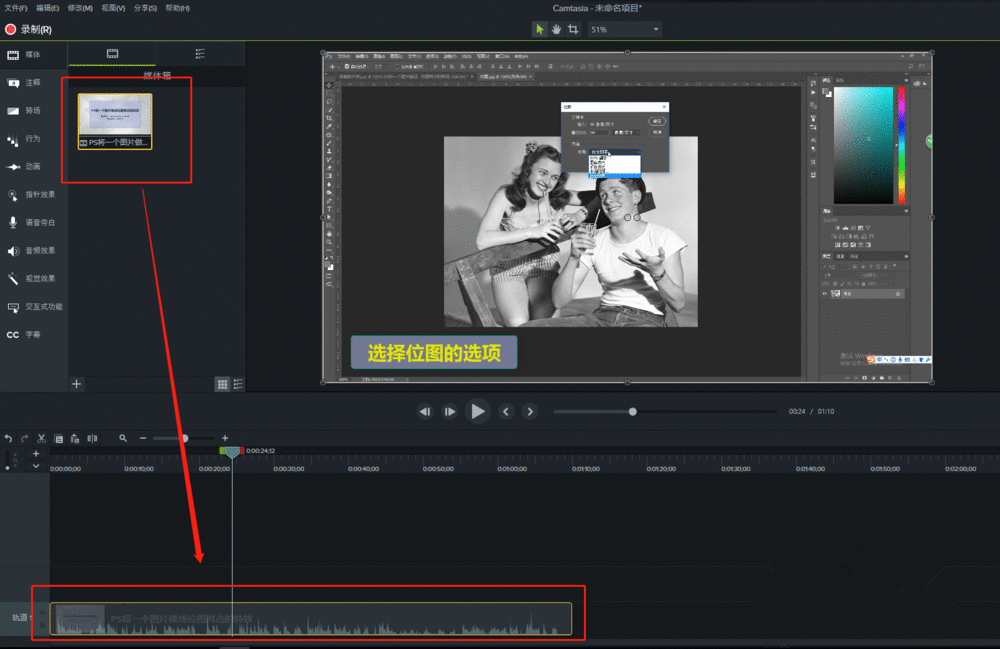Click the plus icon to add a track
The width and height of the screenshot is (1000, 649).
coord(36,454)
